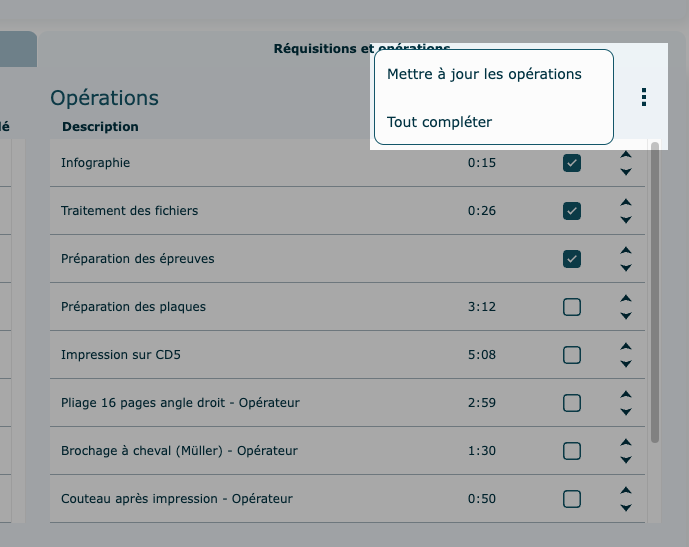Screen dimensions: 689x547
Task: Tick Pliage 16 pages angle droit checkbox
Action: pos(572,403)
